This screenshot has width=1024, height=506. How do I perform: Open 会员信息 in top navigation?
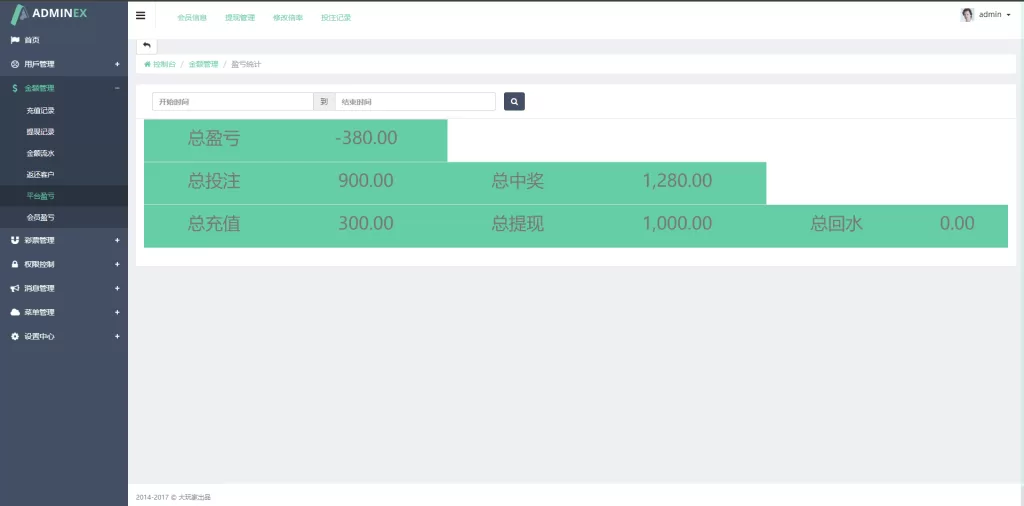[x=191, y=18]
